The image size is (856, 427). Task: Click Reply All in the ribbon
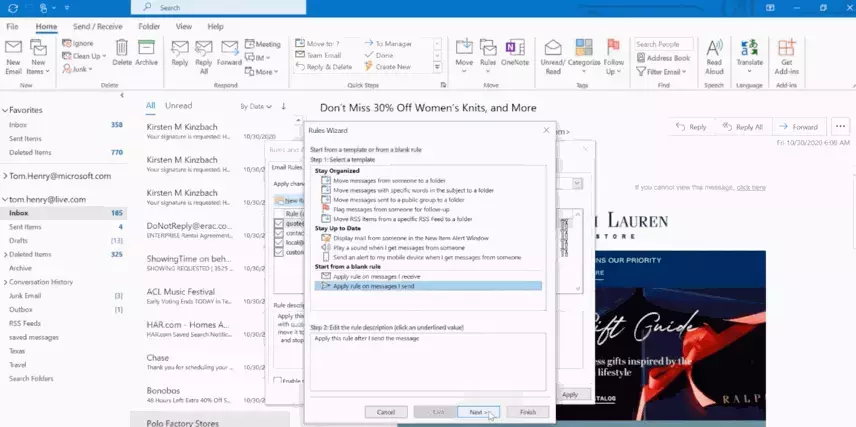click(204, 56)
